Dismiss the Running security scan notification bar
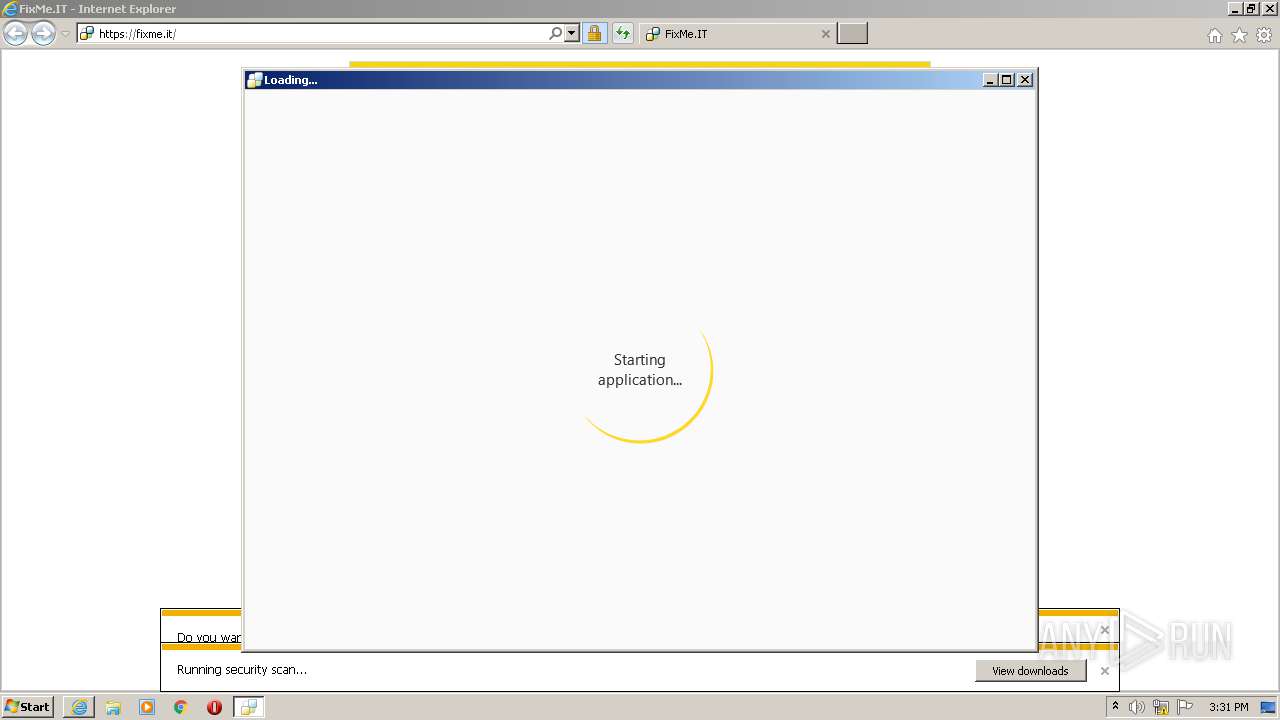 click(1104, 671)
